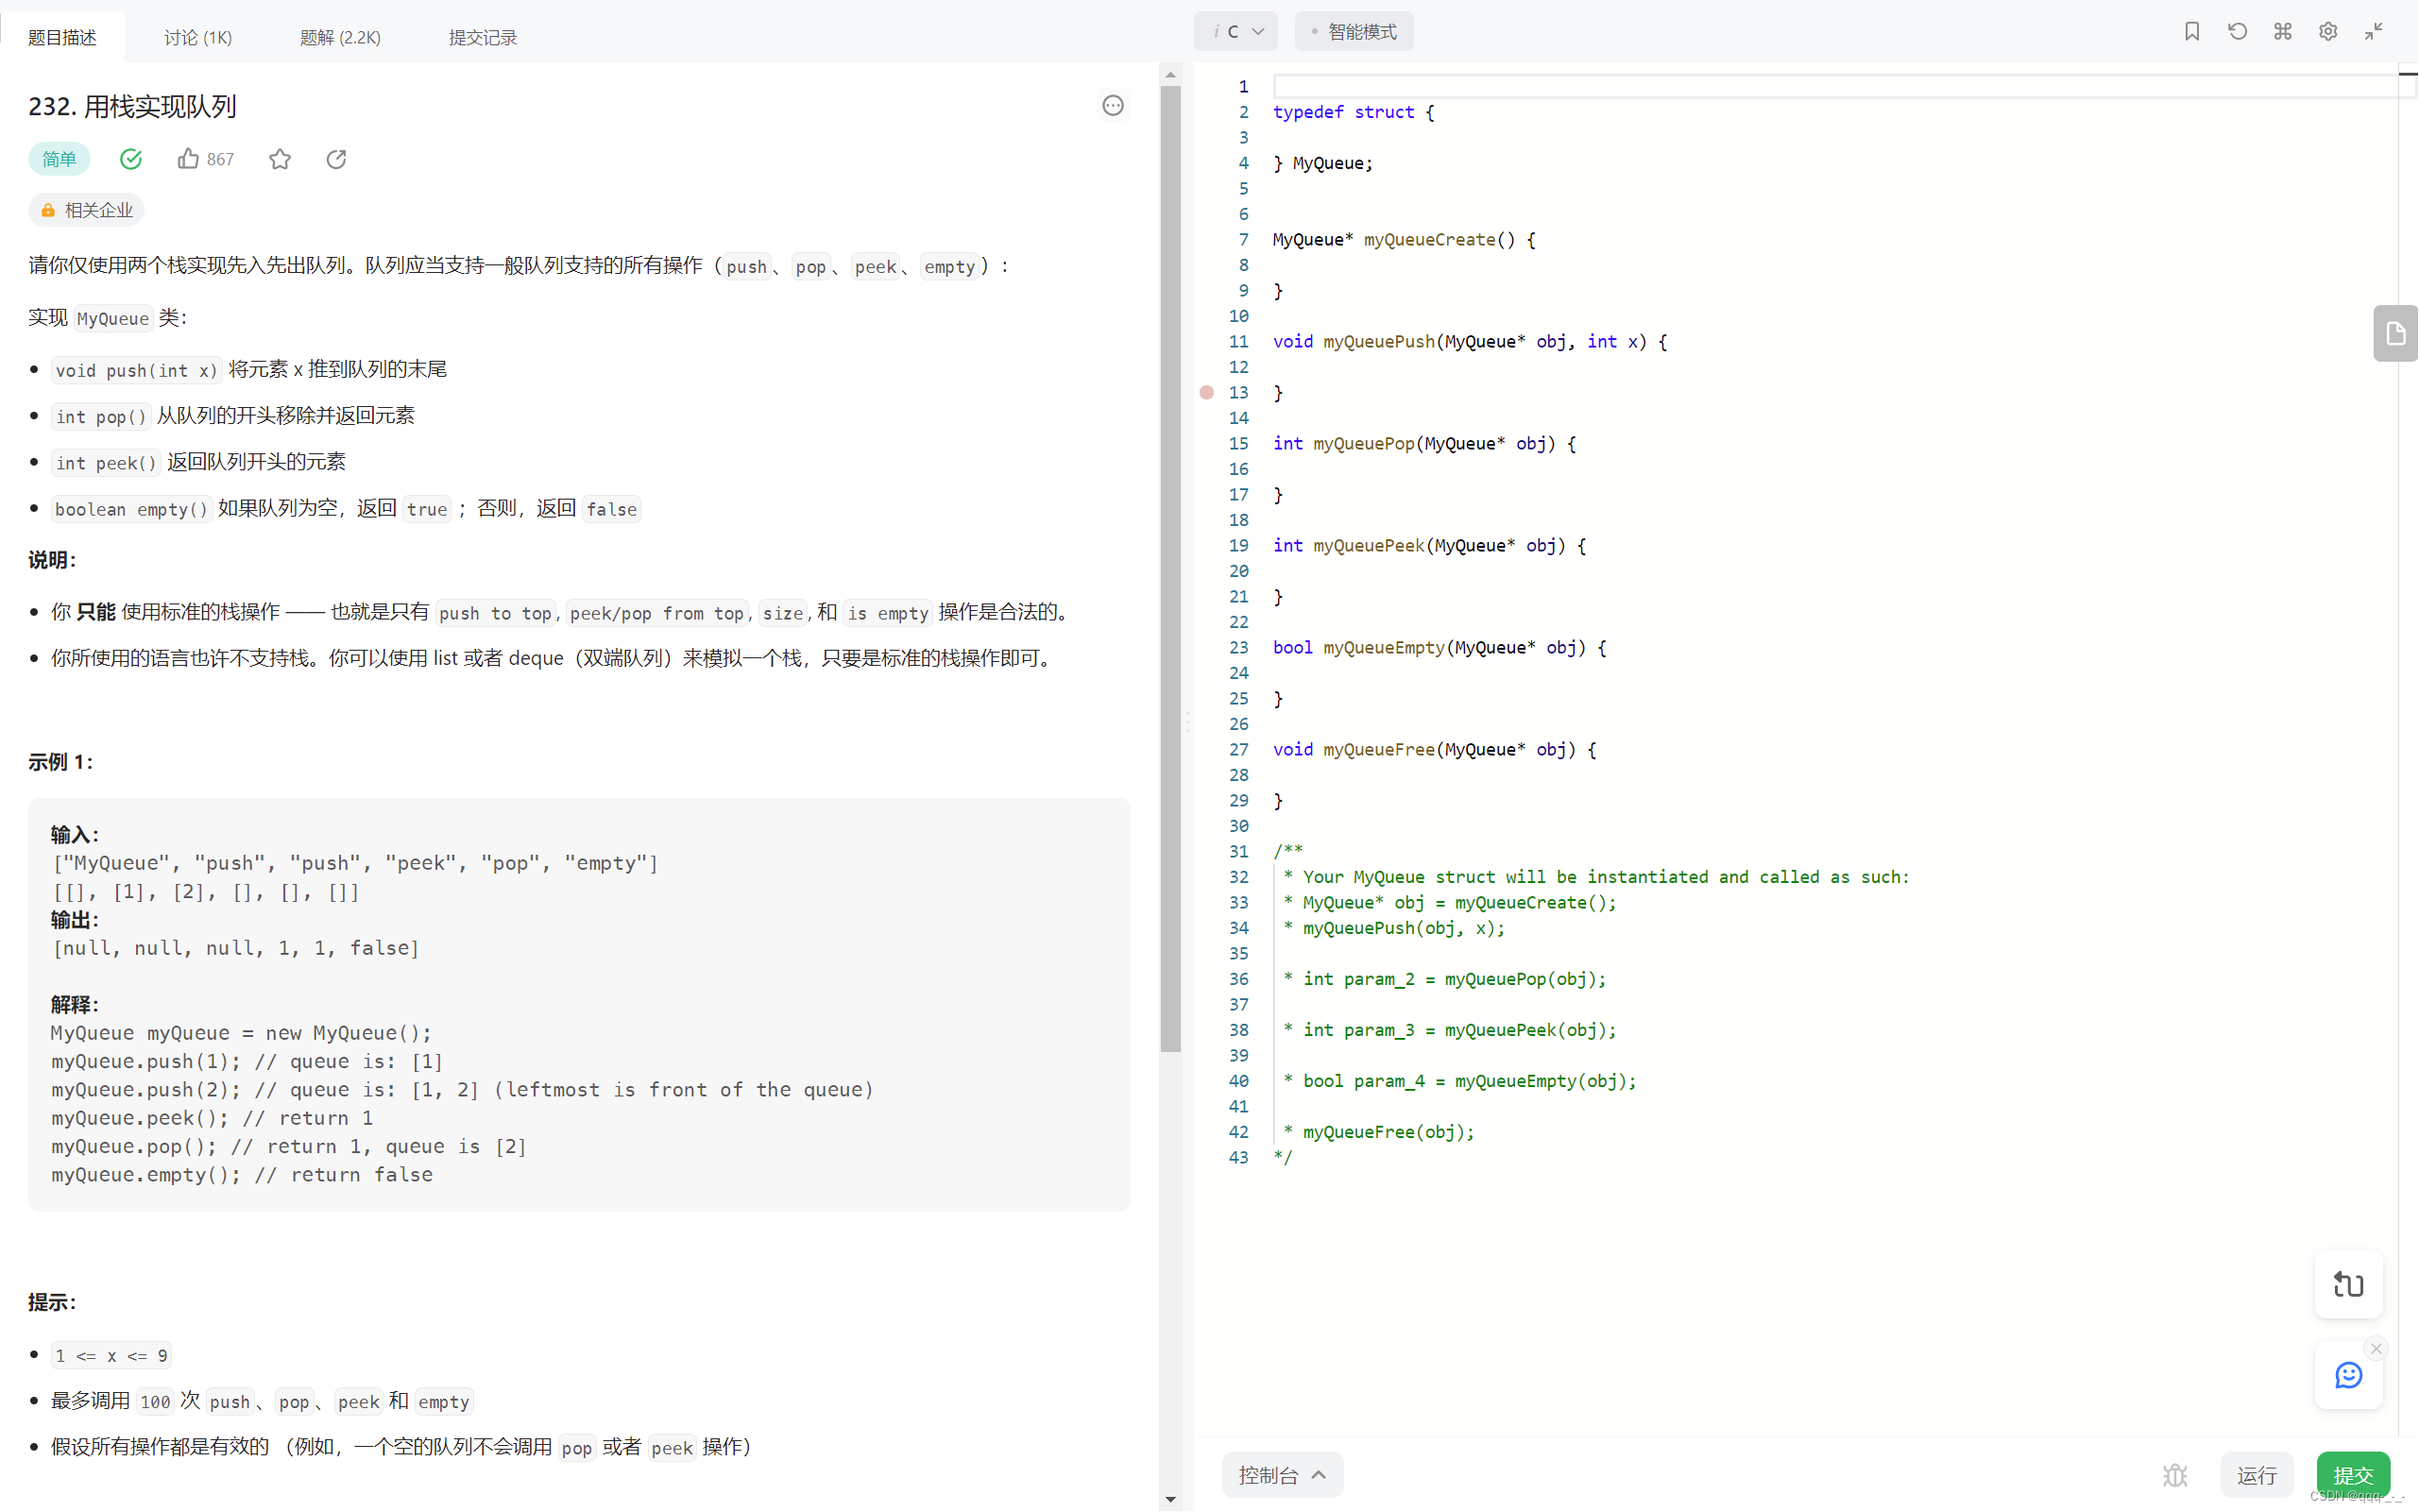This screenshot has width=2419, height=1512.
Task: Click code line '} MyQueue;'
Action: tap(1323, 163)
